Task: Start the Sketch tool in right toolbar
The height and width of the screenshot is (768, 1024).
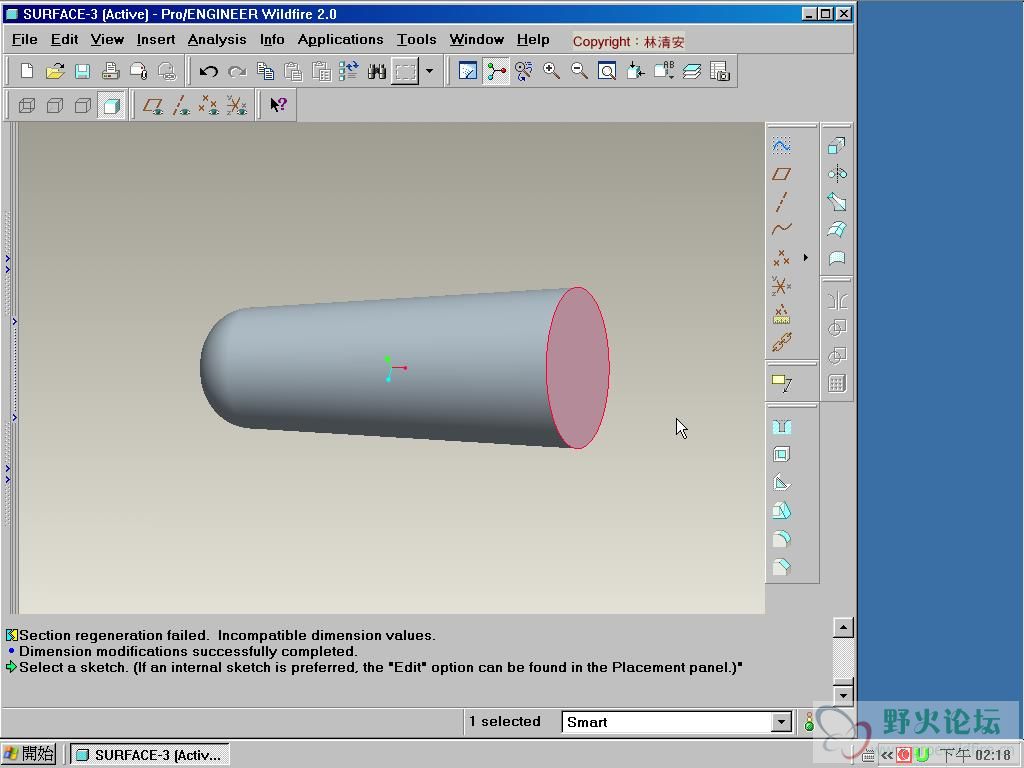Action: coord(782,145)
